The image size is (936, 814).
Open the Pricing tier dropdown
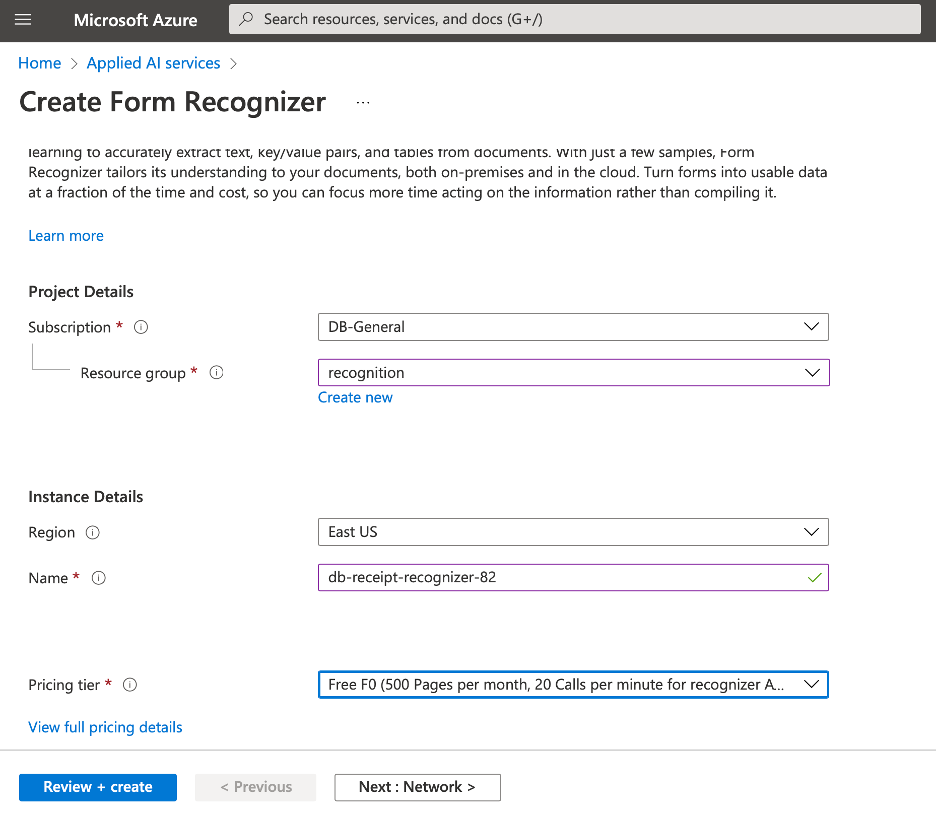pyautogui.click(x=573, y=684)
